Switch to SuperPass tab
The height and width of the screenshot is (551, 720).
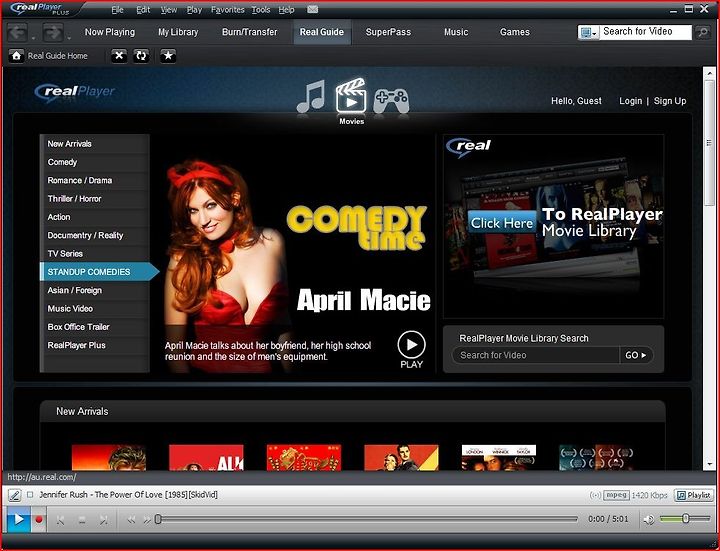click(x=388, y=32)
